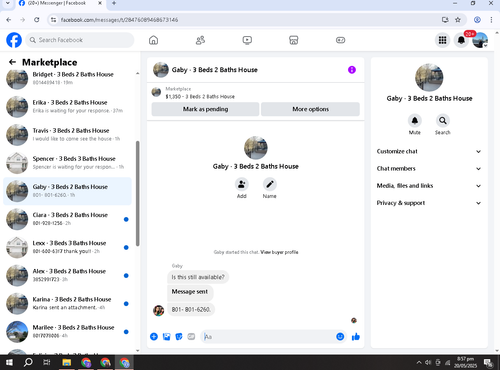This screenshot has height=370, width=500.
Task: Open more actions plus icon in composer
Action: point(154,337)
